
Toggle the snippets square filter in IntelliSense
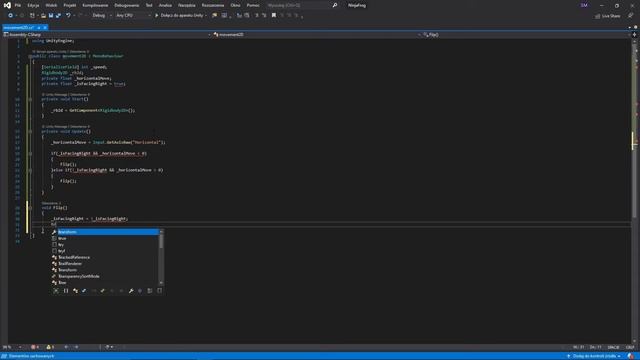point(159,291)
